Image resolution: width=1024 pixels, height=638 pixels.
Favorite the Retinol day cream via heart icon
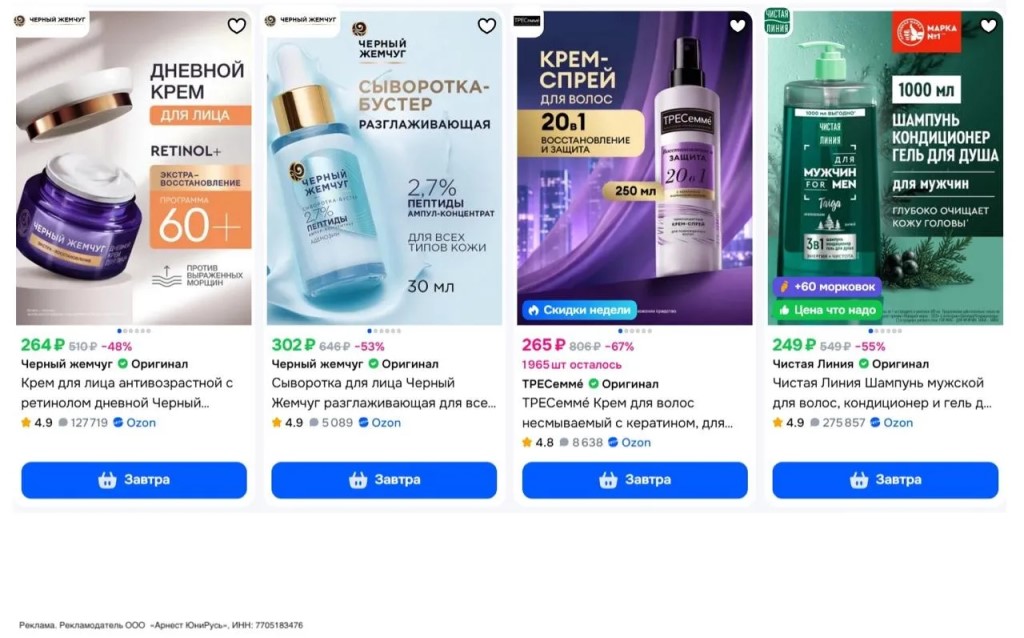coord(236,26)
